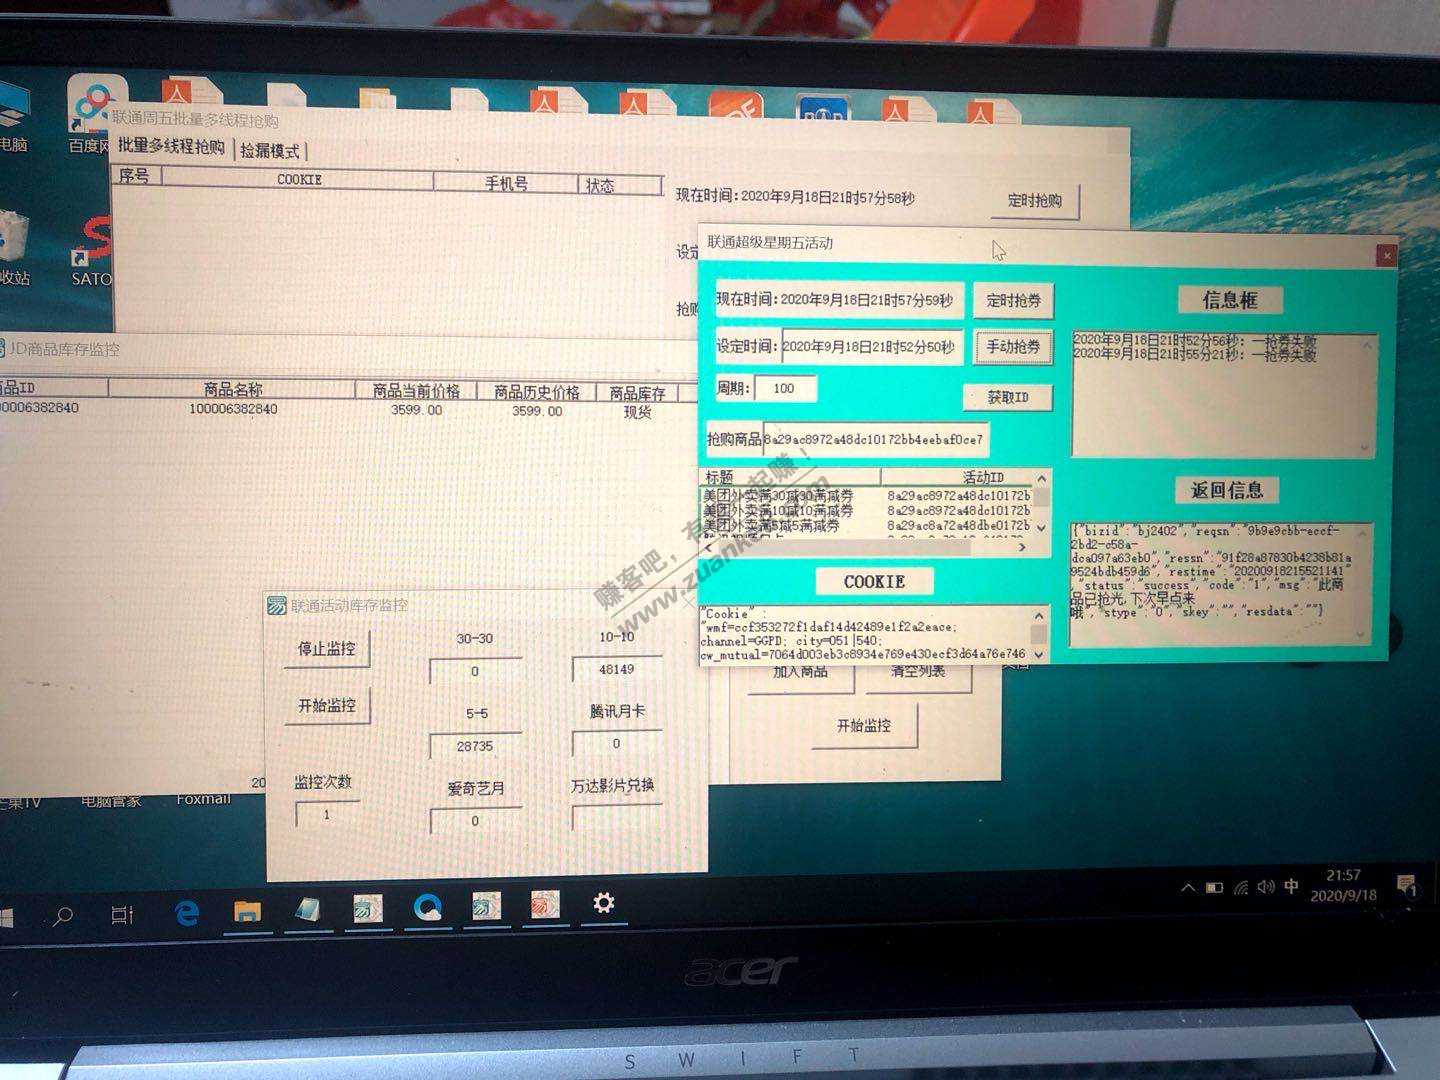Click the 腾讯月卡 stock field
The width and height of the screenshot is (1440, 1080).
click(616, 743)
